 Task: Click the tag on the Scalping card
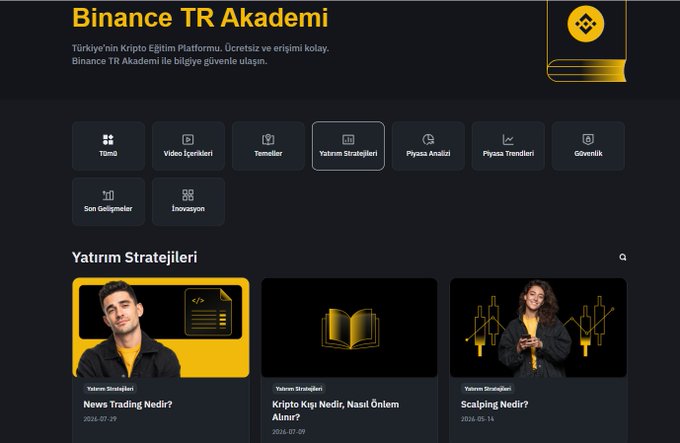point(488,389)
